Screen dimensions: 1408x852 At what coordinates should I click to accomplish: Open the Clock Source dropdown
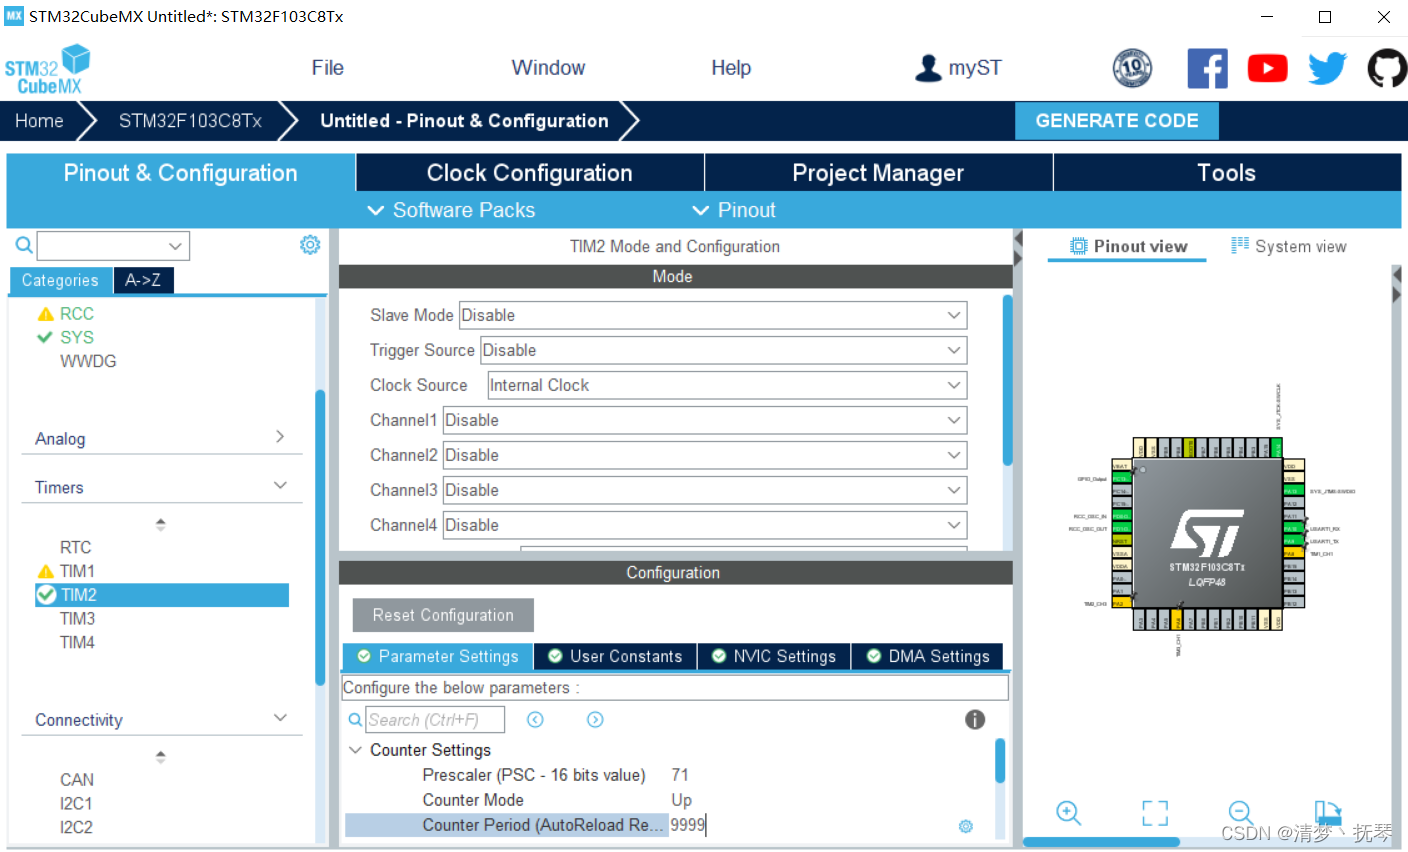click(x=727, y=385)
